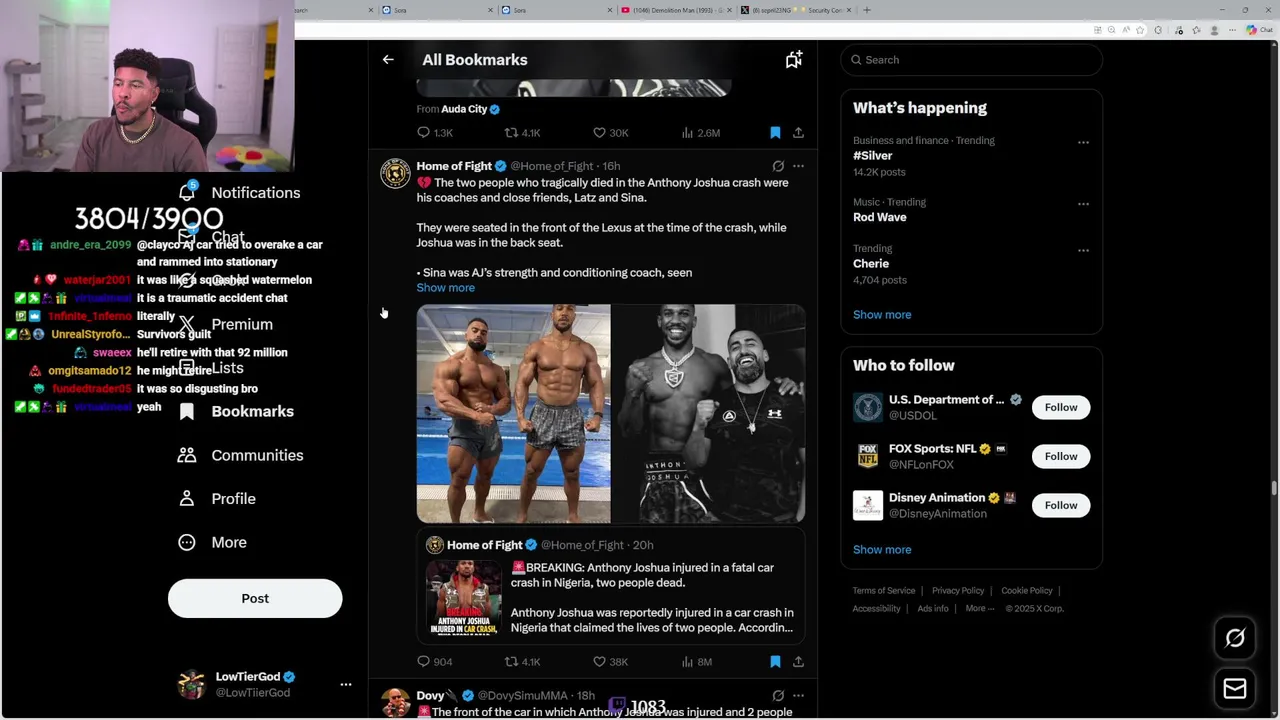1280x720 pixels.
Task: Open more options on Home of Fight post
Action: (x=798, y=166)
